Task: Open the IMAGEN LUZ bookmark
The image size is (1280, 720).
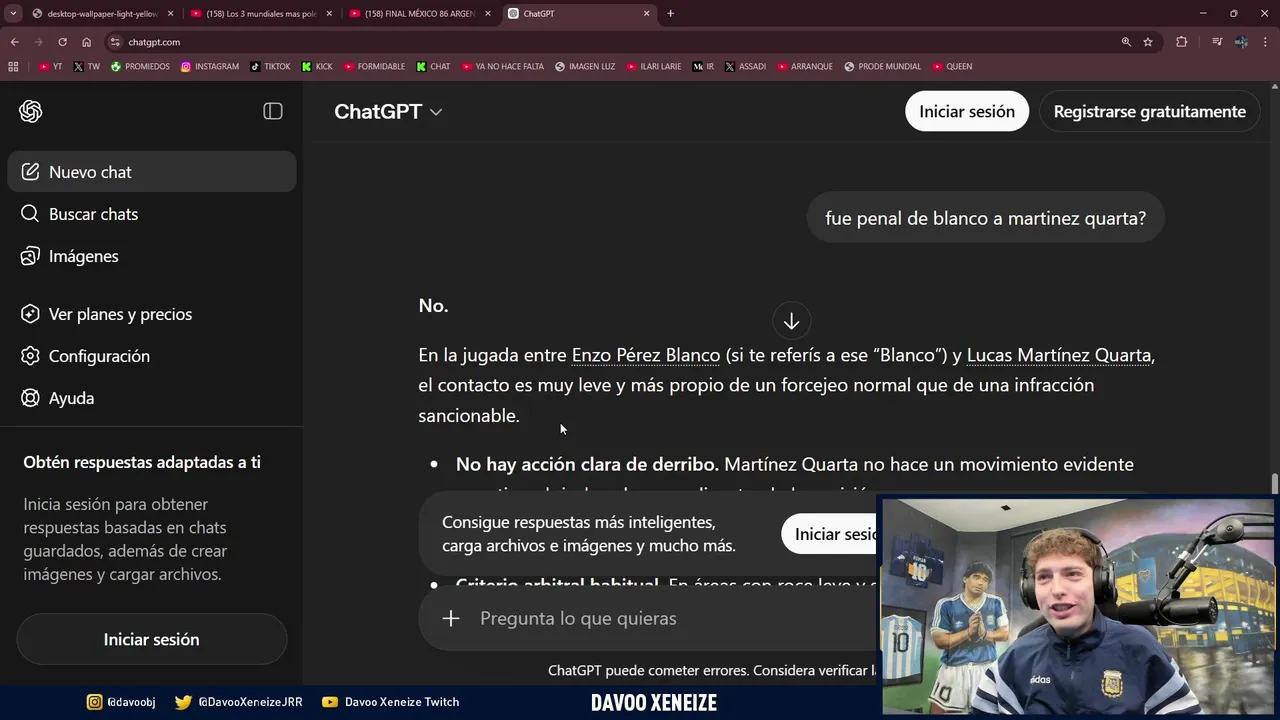Action: pyautogui.click(x=585, y=66)
